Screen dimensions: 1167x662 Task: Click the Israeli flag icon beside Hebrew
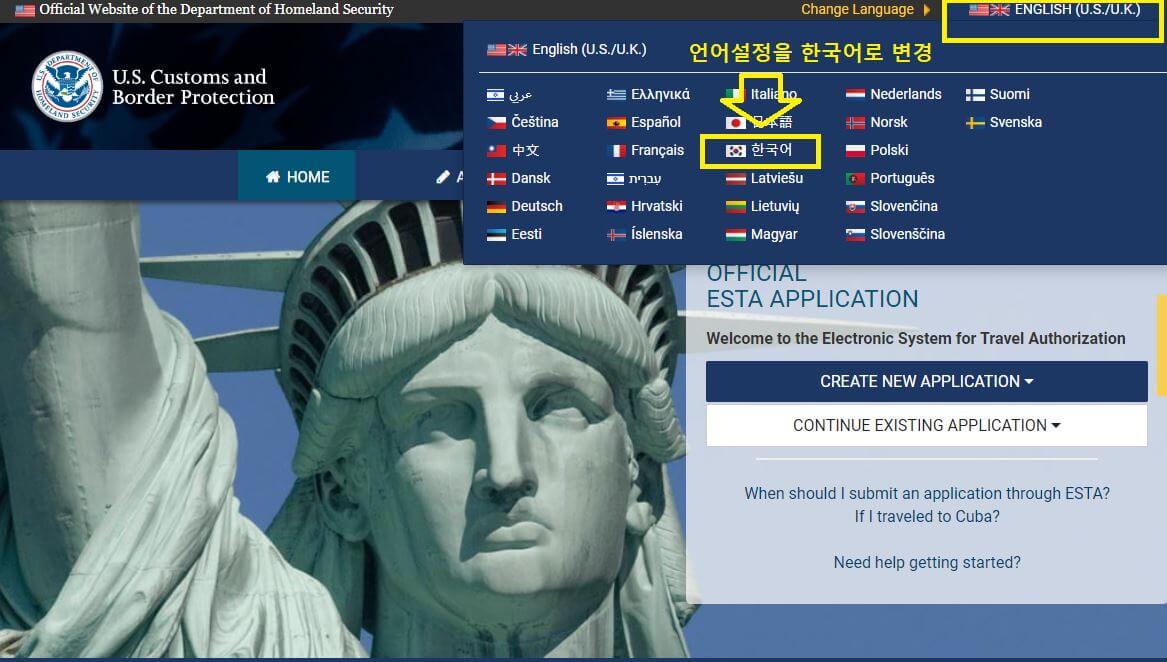click(x=616, y=179)
